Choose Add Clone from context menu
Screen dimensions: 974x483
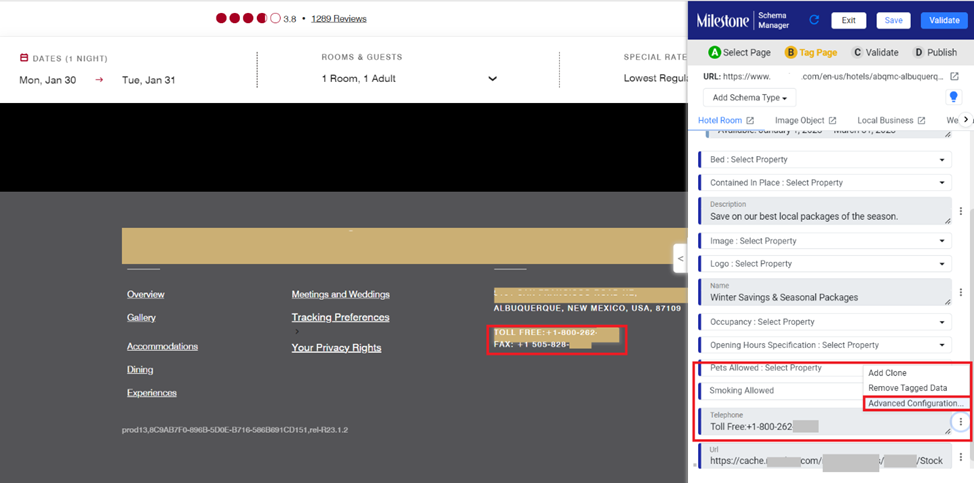(x=887, y=373)
